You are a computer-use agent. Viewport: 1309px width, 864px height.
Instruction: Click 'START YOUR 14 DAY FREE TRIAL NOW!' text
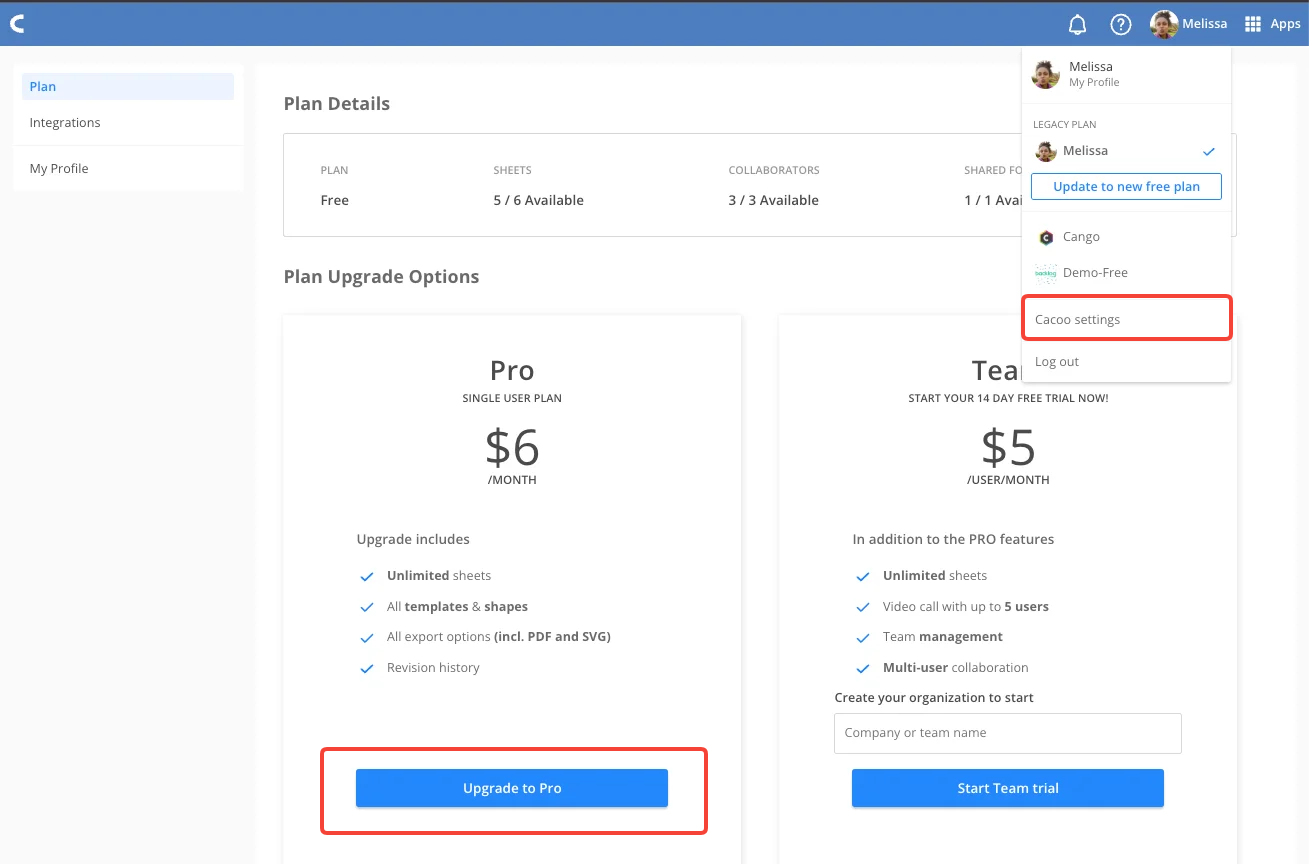[1008, 398]
